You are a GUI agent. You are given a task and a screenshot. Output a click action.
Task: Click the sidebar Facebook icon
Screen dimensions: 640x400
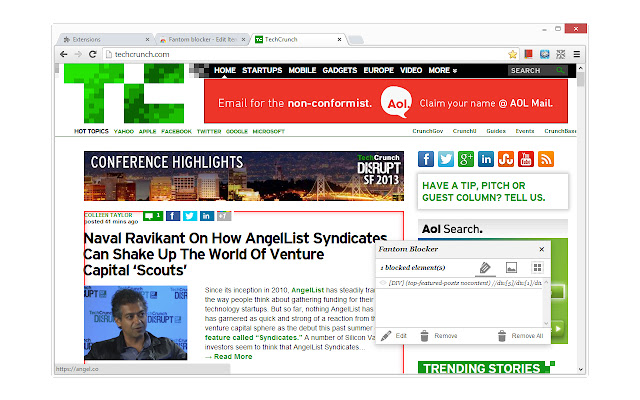tap(426, 159)
